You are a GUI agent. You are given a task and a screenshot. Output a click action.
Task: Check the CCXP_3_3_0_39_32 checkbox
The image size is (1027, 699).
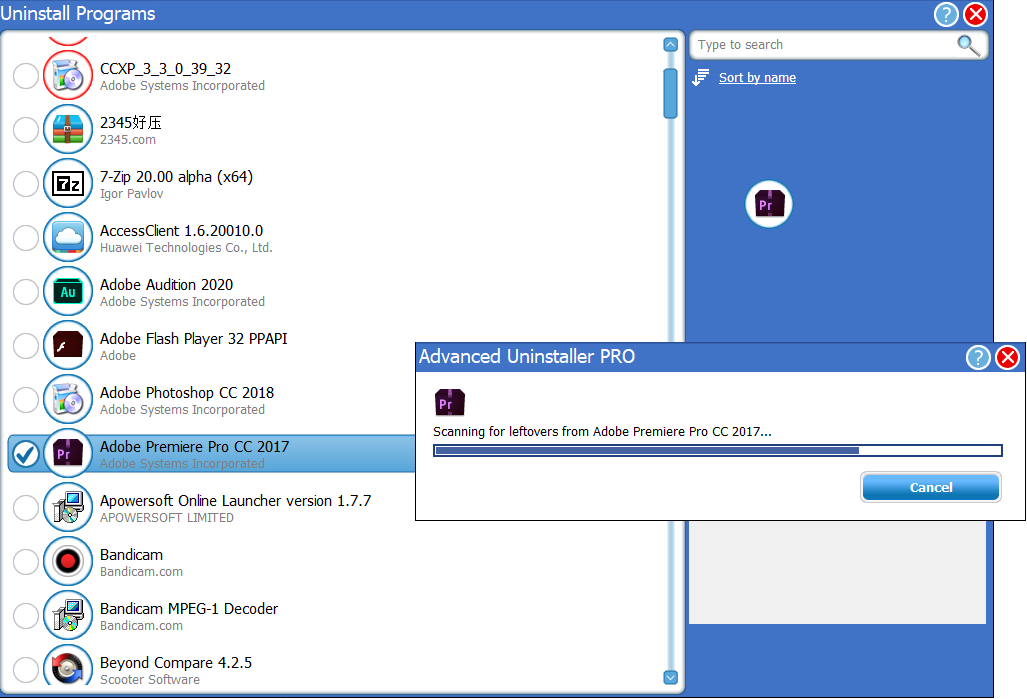pos(26,76)
